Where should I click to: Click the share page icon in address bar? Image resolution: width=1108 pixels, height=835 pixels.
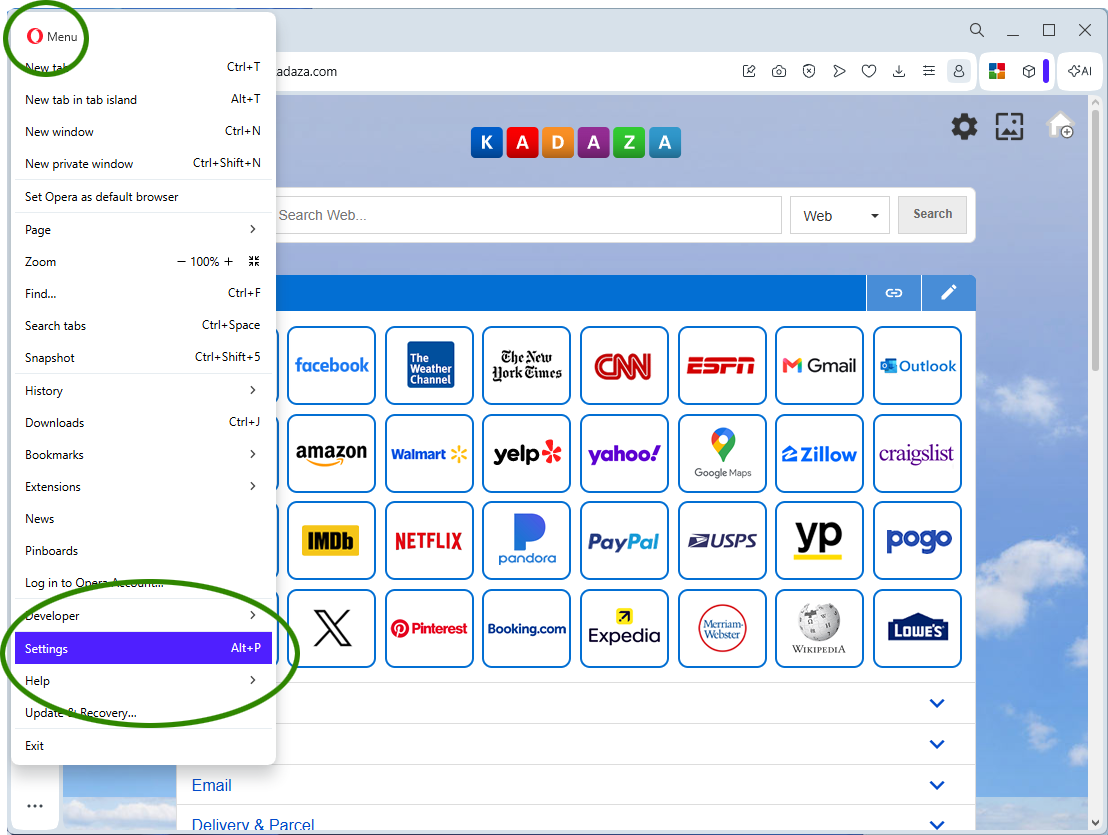pyautogui.click(x=749, y=71)
